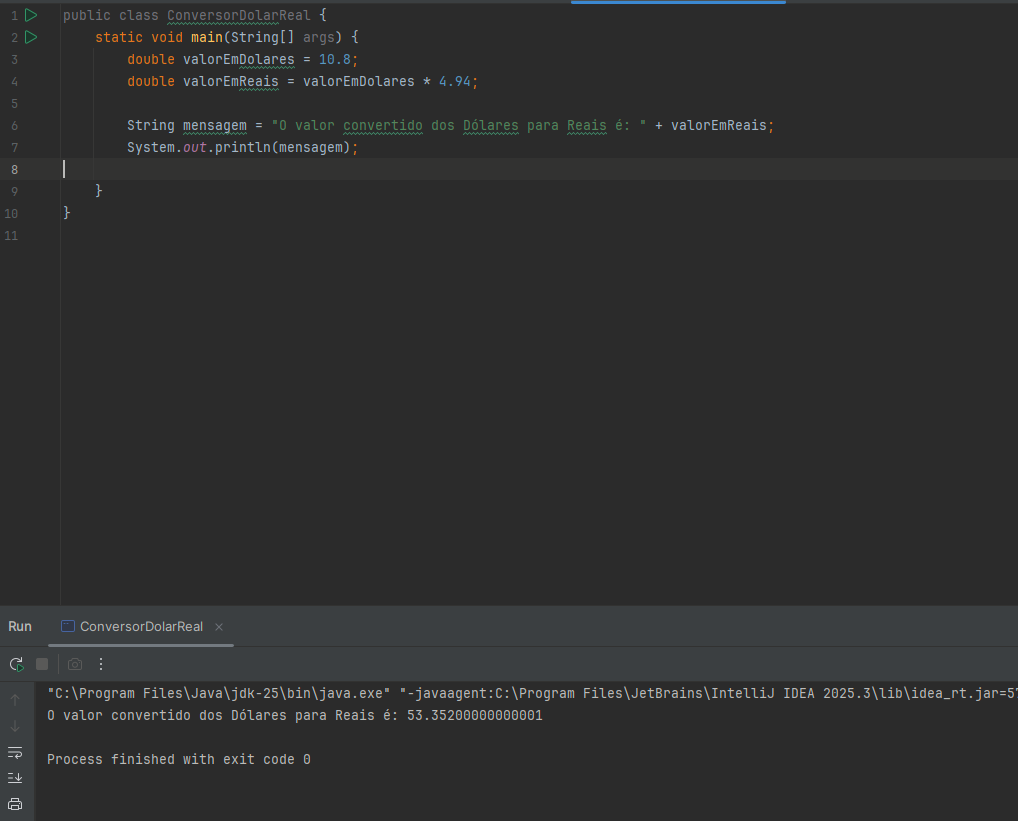The width and height of the screenshot is (1018, 821).
Task: Click the class name ConversorDolarReal in code
Action: click(x=239, y=15)
